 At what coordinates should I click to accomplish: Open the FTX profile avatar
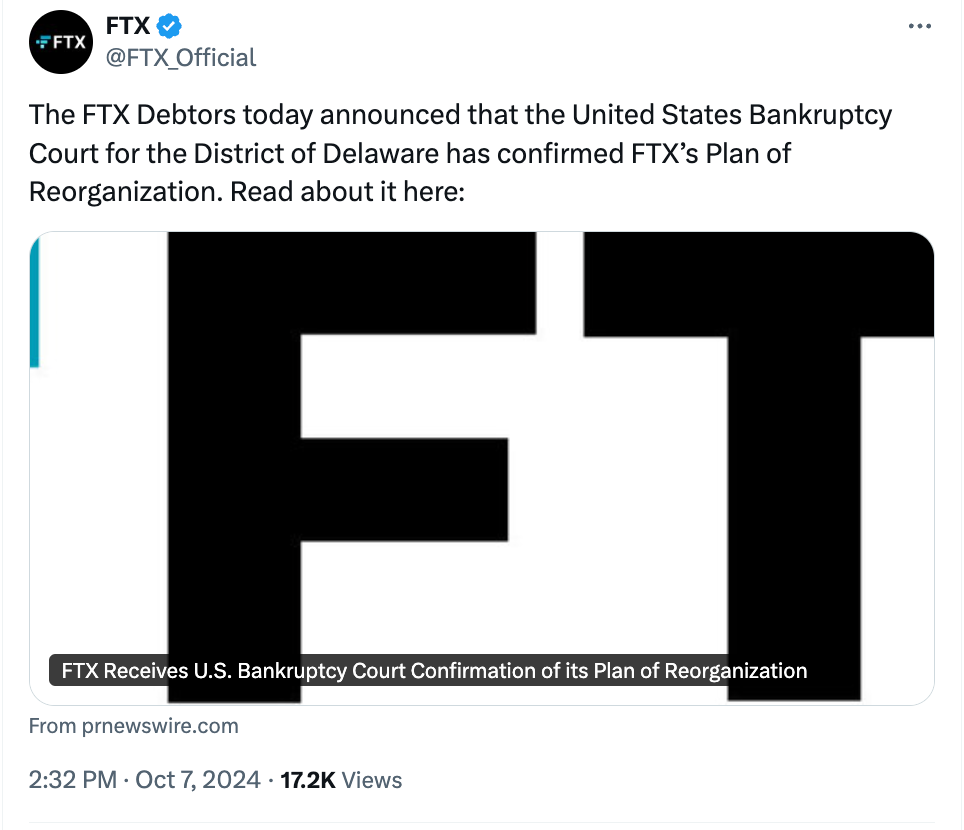tap(61, 42)
